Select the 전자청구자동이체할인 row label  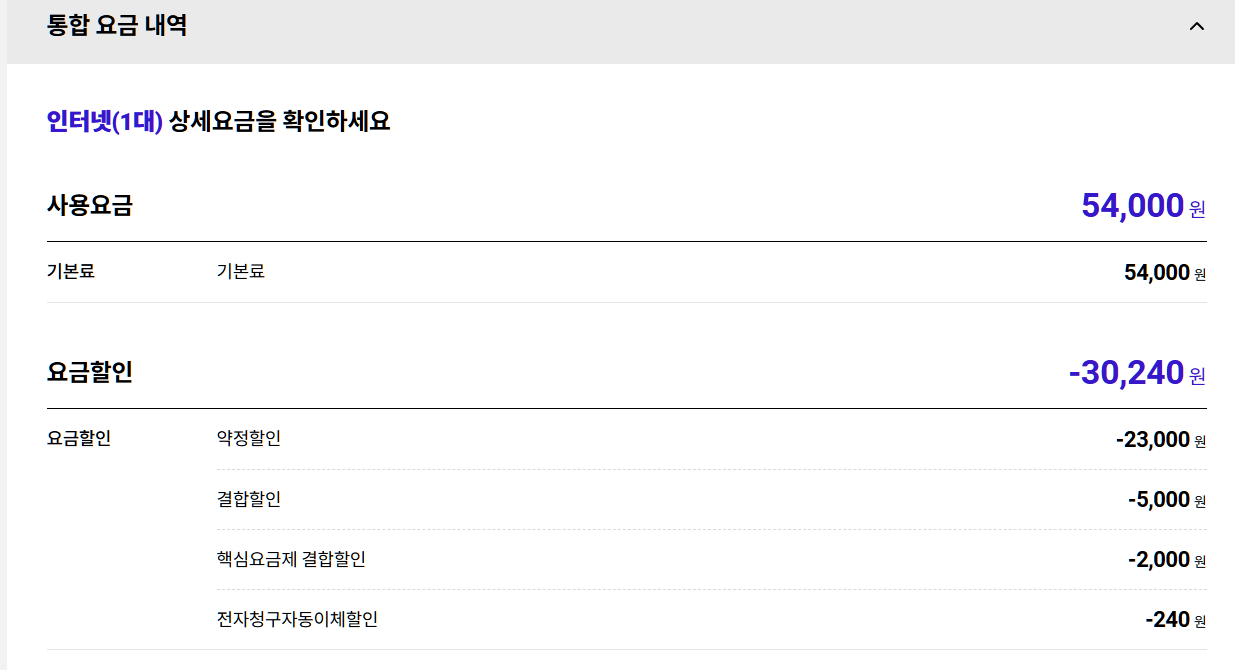pos(297,619)
